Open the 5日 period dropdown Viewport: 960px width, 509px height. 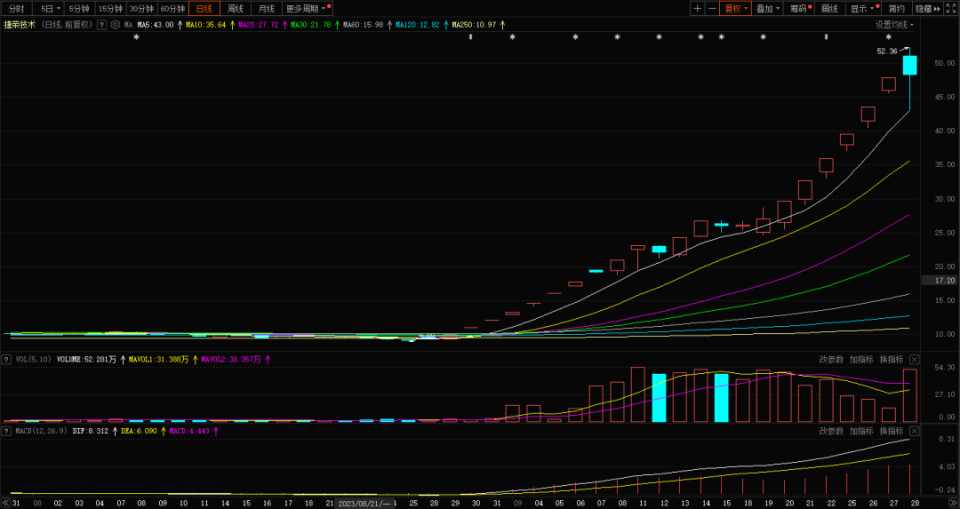[50, 9]
